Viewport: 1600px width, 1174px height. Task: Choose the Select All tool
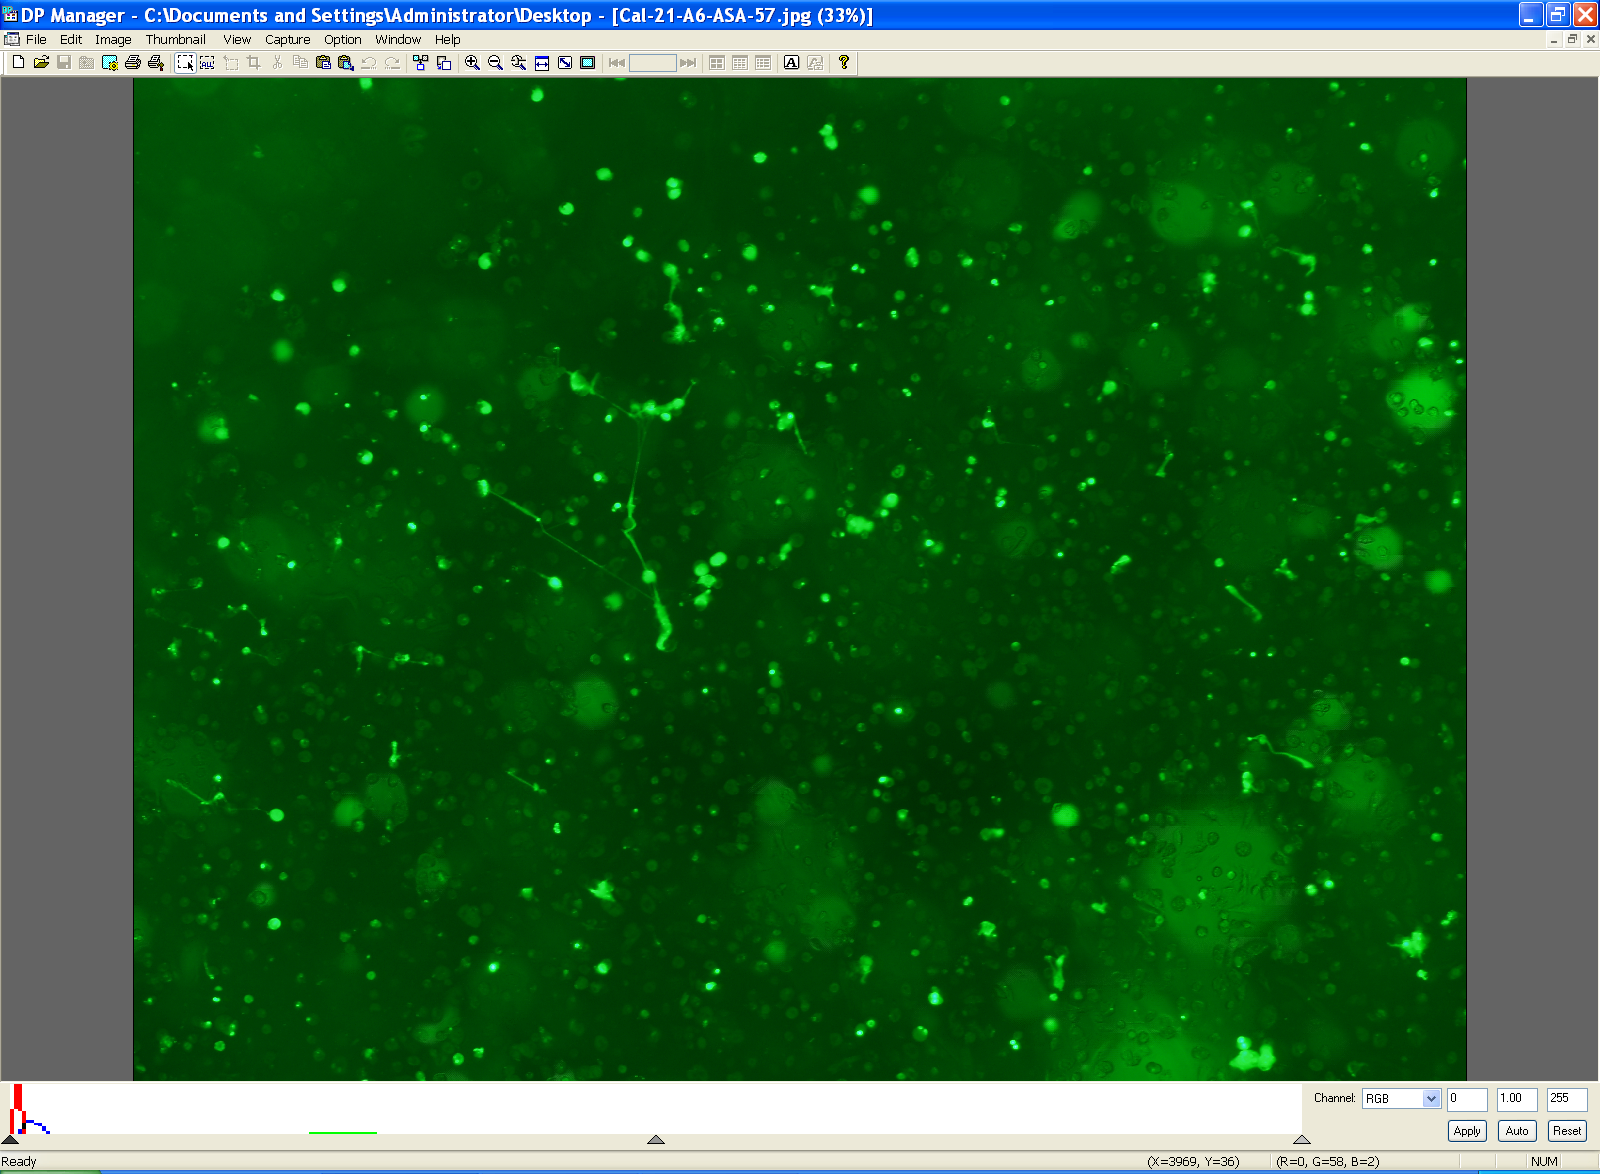(207, 62)
